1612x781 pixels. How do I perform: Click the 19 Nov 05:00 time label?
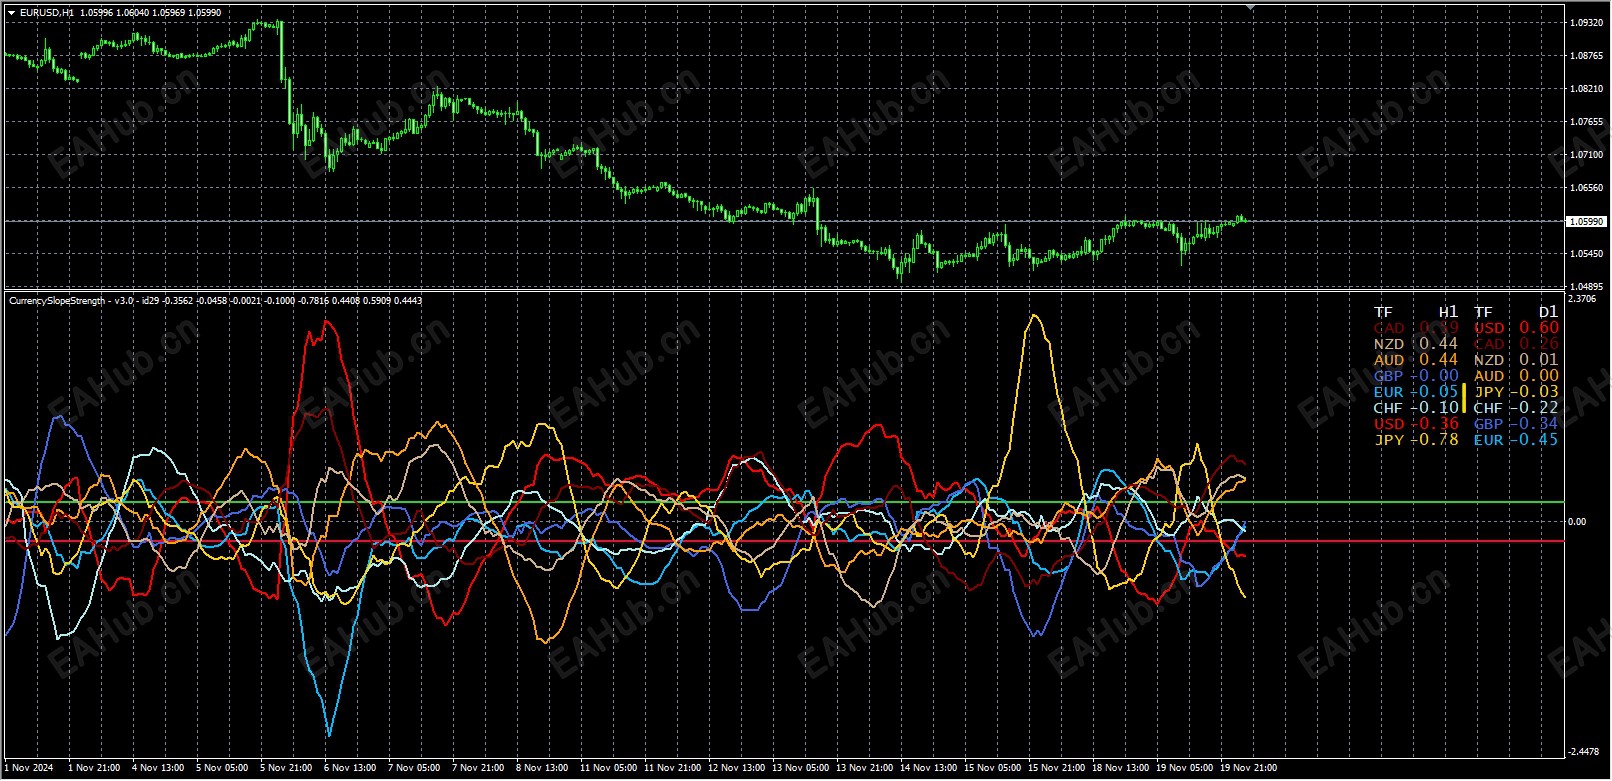[x=1184, y=768]
